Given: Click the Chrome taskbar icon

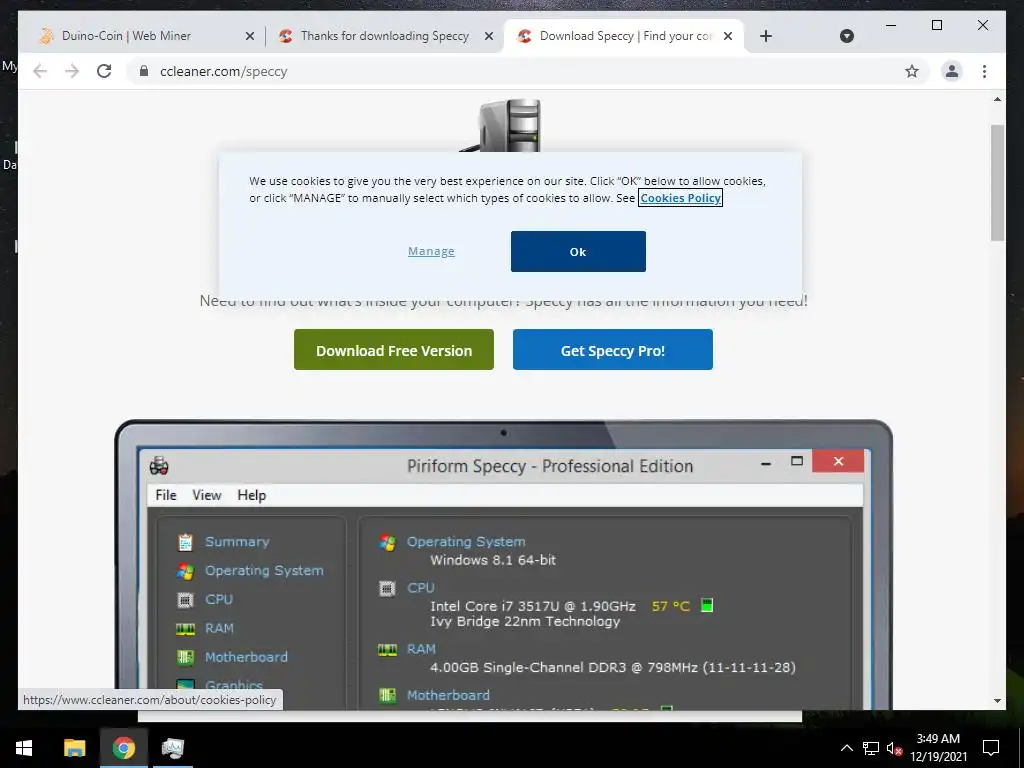Looking at the screenshot, I should pos(123,748).
